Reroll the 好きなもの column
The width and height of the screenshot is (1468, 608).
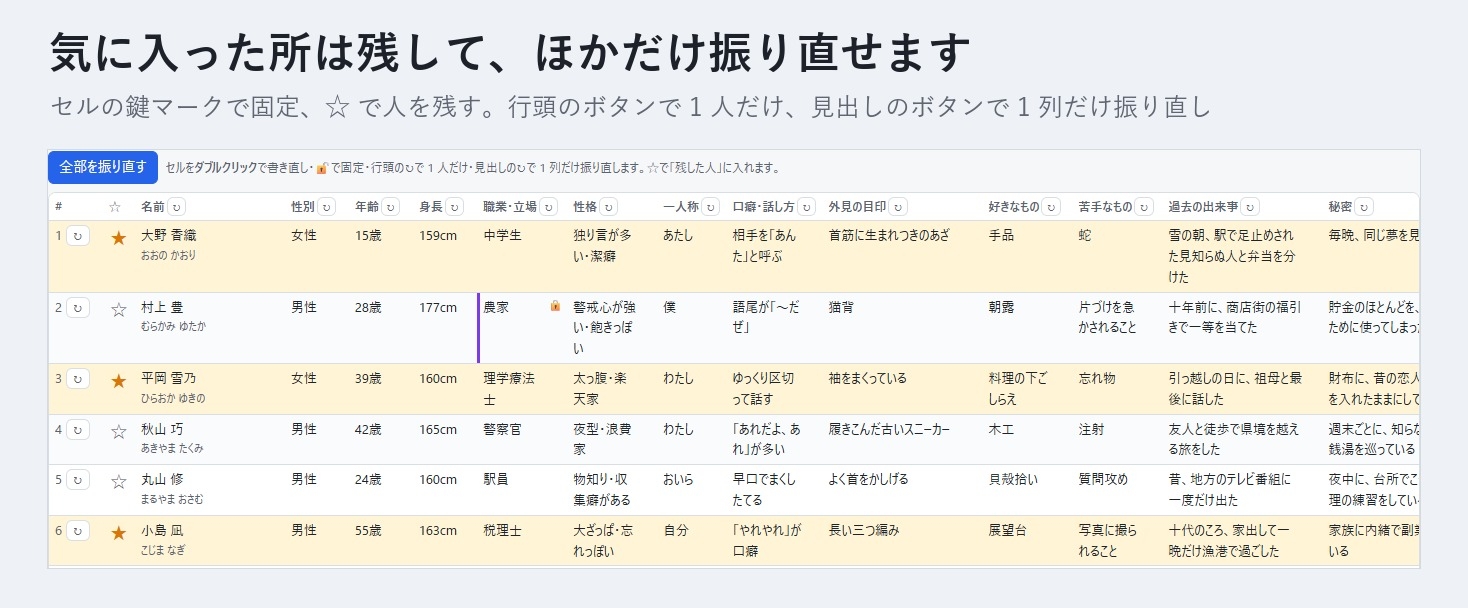[x=1051, y=207]
